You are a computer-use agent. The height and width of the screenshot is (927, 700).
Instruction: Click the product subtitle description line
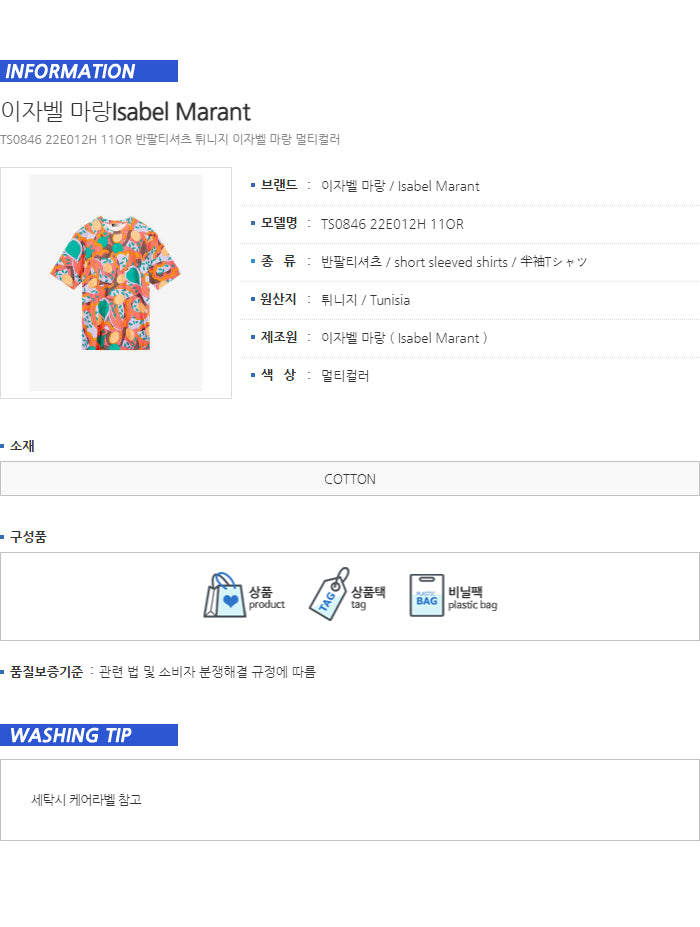(170, 139)
